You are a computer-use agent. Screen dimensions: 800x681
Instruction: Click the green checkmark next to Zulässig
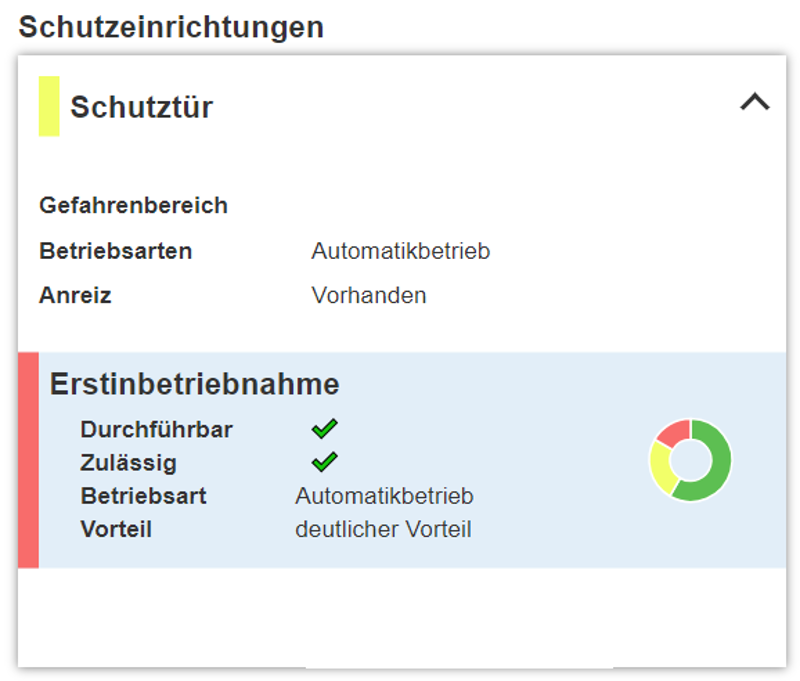pos(324,462)
